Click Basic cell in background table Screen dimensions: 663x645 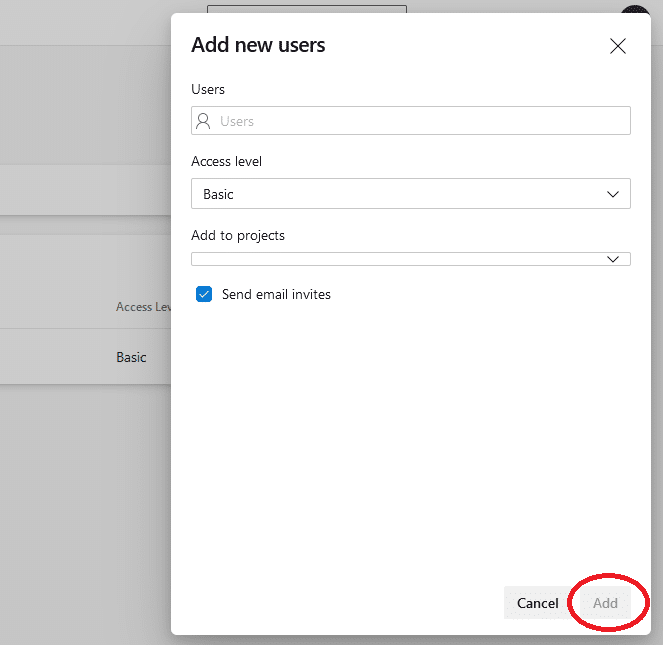coord(131,357)
